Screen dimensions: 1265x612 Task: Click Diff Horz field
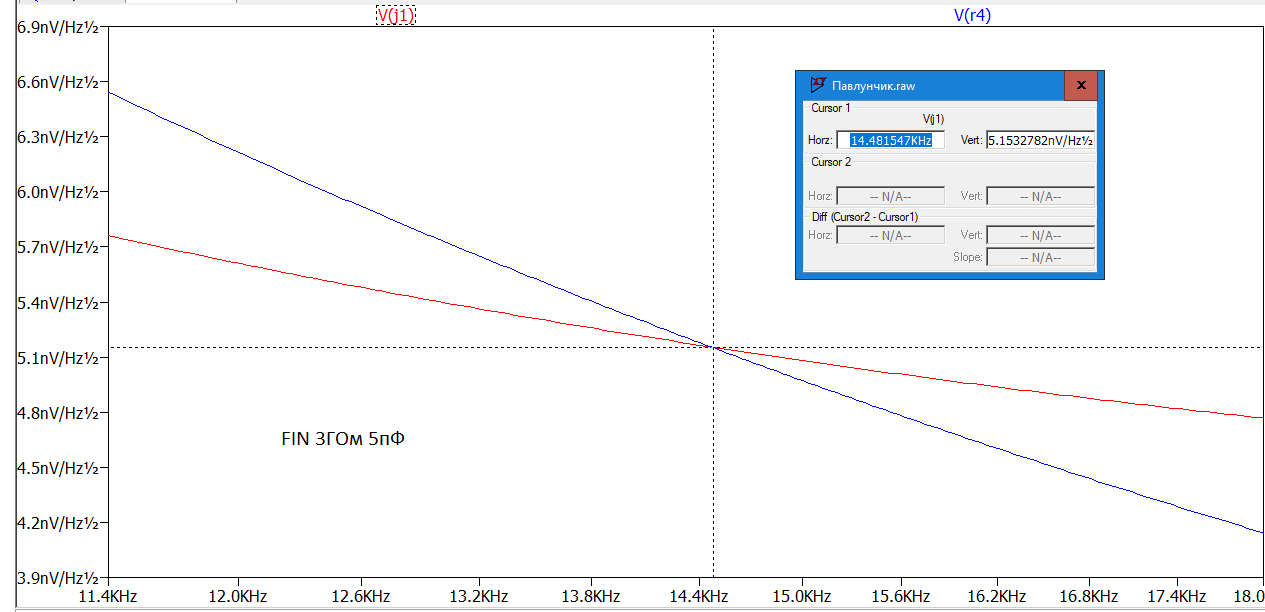coord(890,235)
